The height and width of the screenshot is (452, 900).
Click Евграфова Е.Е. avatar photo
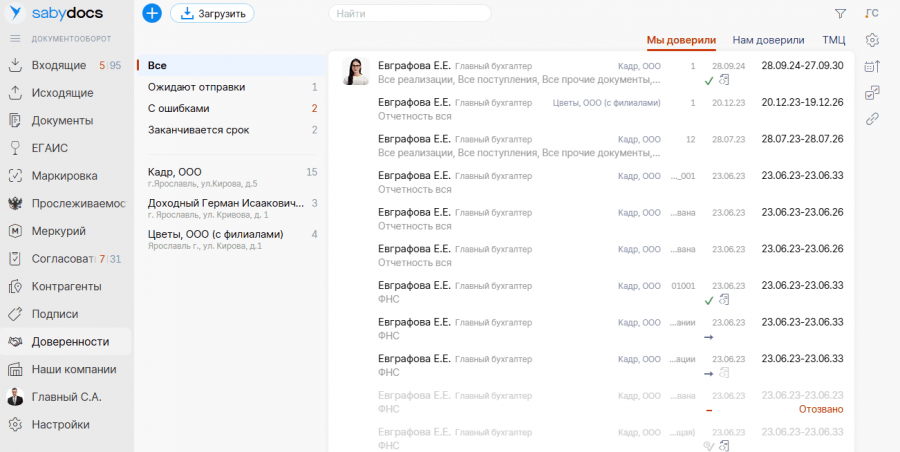point(356,72)
